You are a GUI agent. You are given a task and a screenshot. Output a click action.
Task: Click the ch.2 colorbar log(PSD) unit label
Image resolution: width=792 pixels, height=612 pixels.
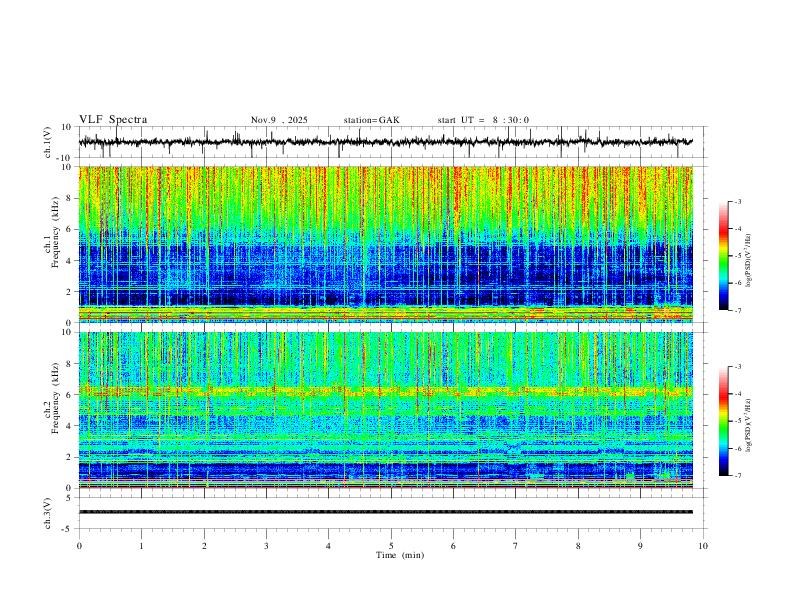748,425
